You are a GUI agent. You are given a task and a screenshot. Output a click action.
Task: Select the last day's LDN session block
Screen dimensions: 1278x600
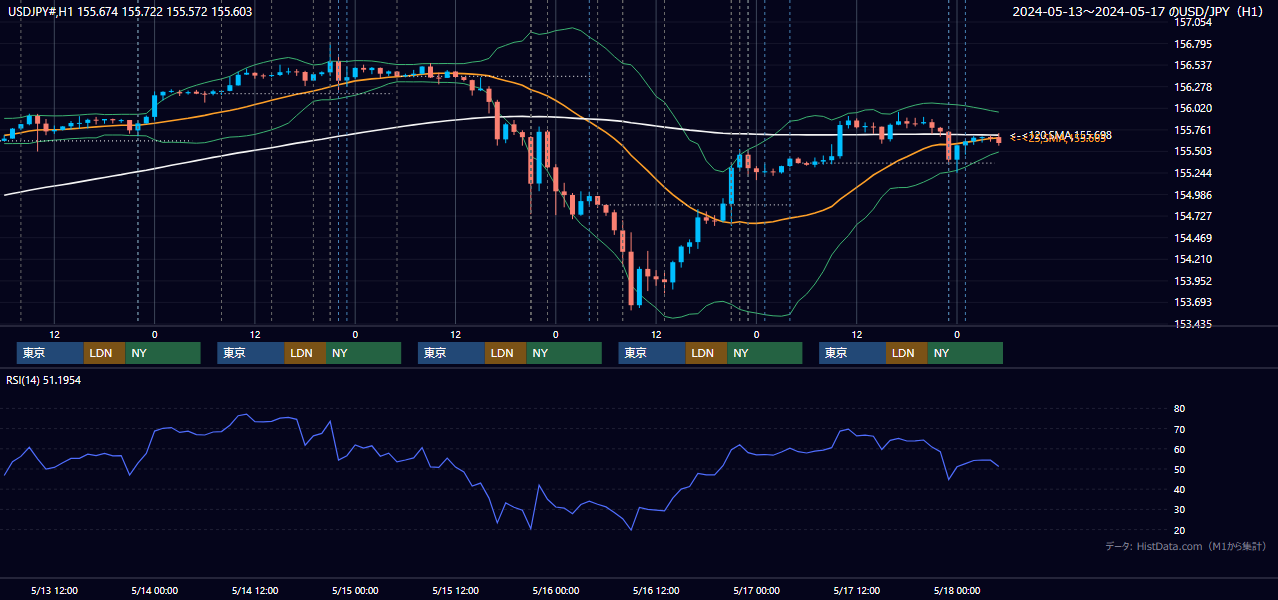coord(907,353)
